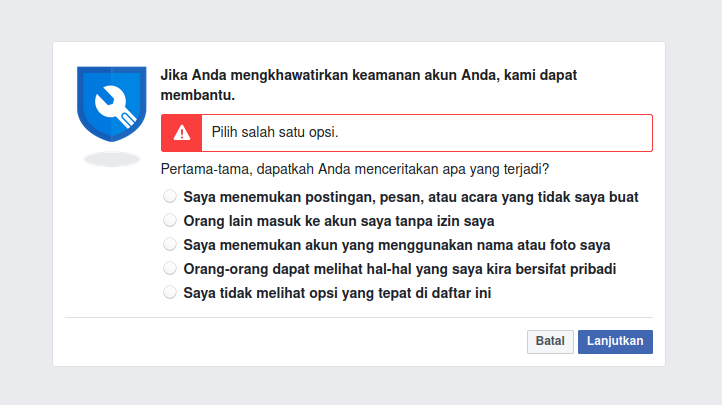Click the horizontal divider line above the buttons

point(359,317)
